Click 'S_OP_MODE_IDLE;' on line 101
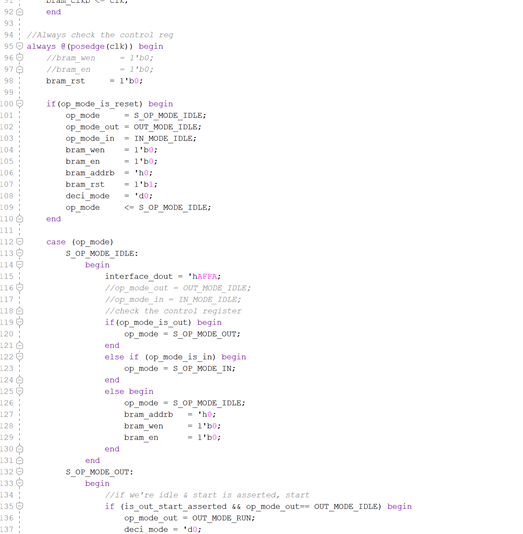 point(170,115)
